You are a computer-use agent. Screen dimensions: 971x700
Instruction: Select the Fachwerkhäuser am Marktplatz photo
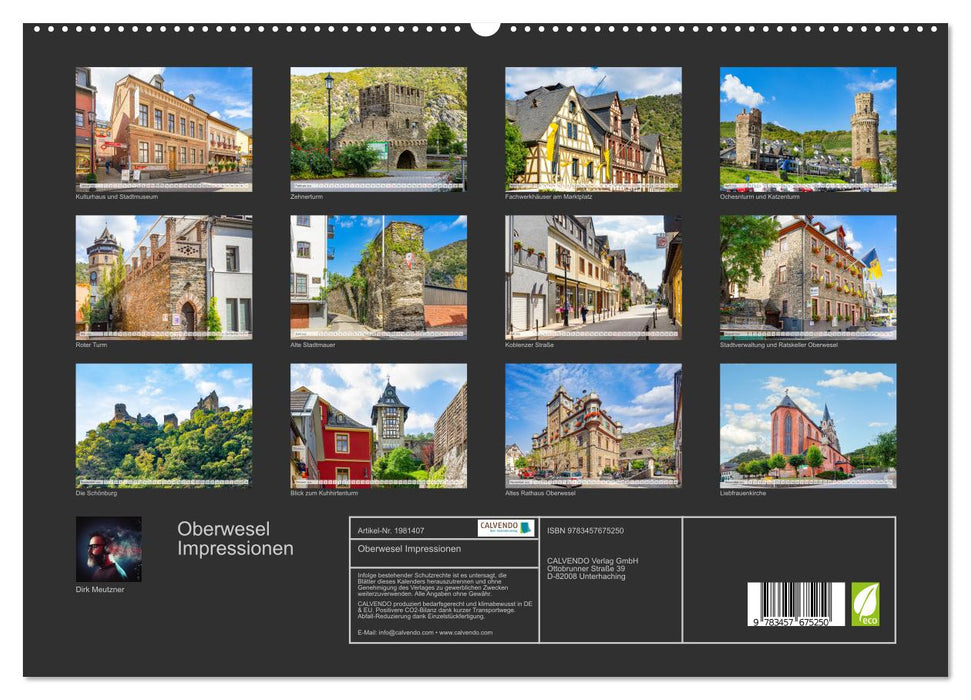click(593, 129)
